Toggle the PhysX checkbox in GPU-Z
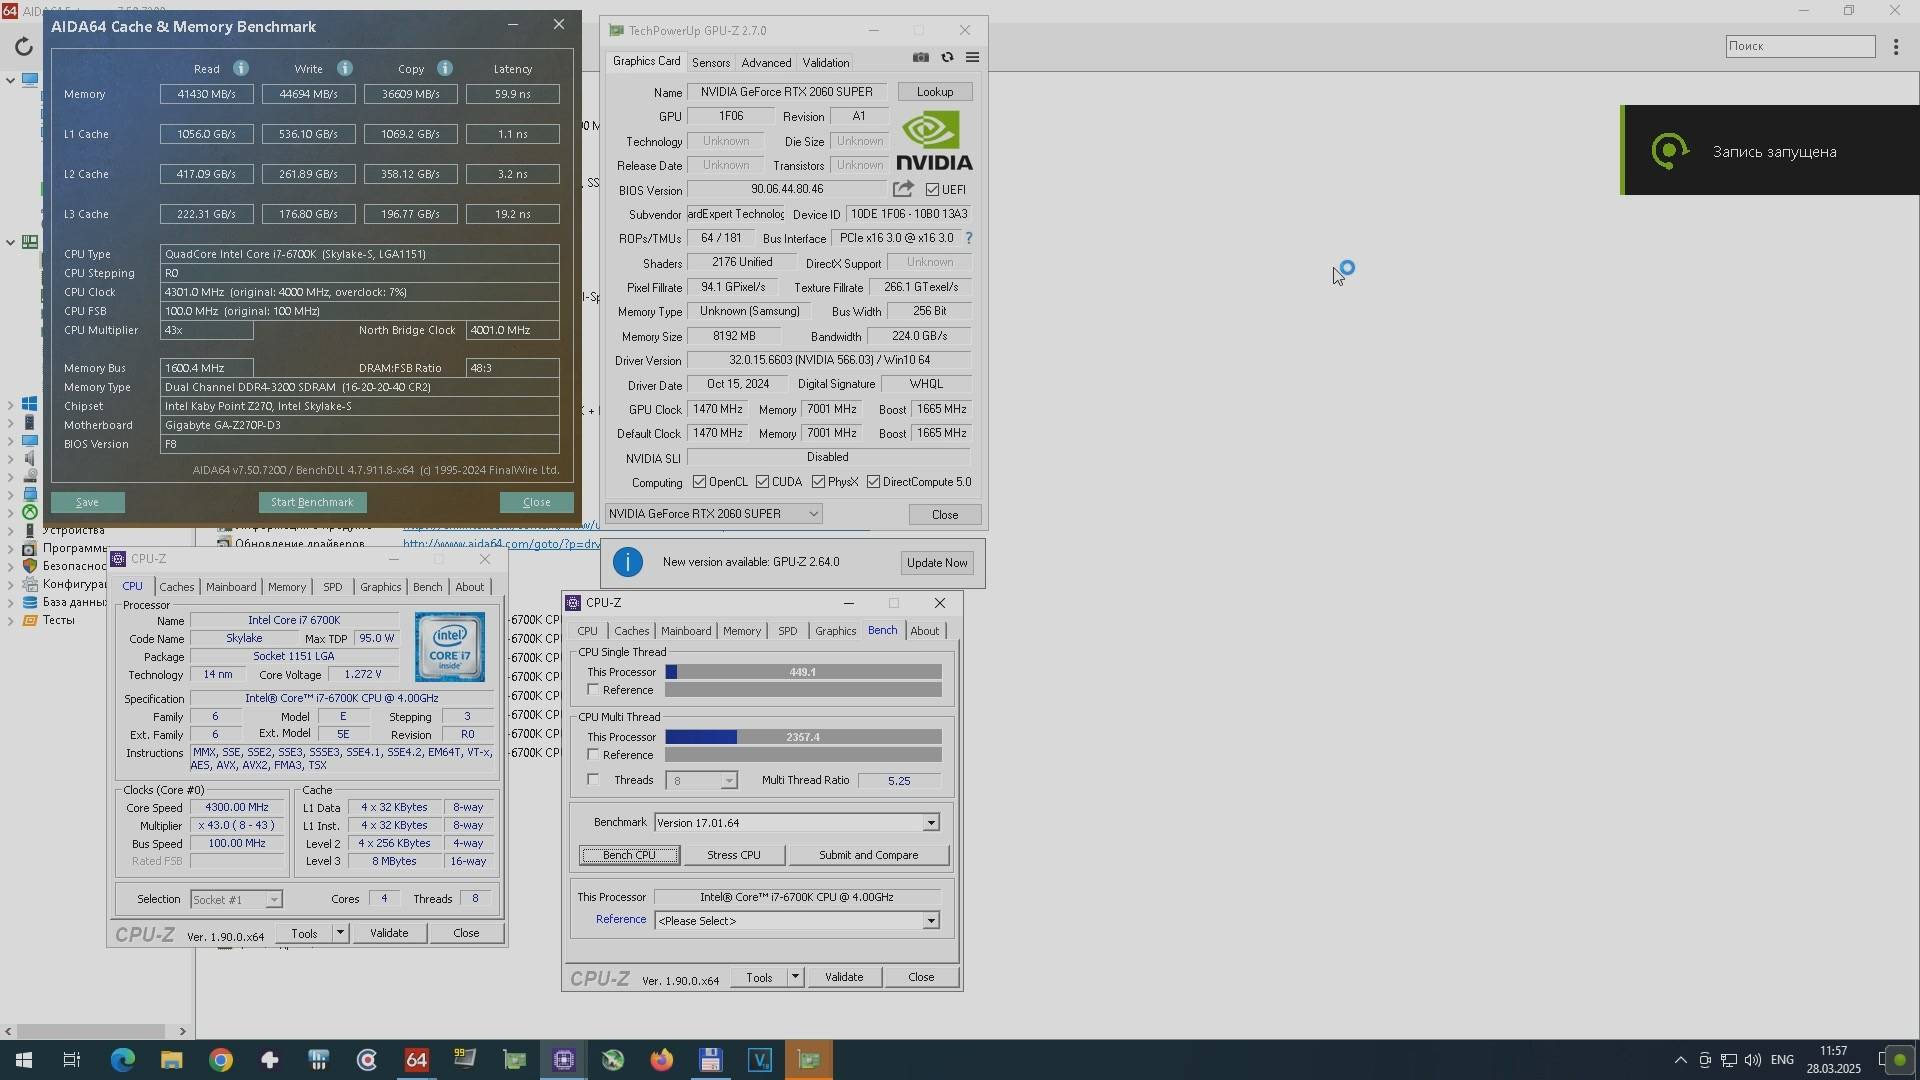The width and height of the screenshot is (1920, 1080). (819, 482)
